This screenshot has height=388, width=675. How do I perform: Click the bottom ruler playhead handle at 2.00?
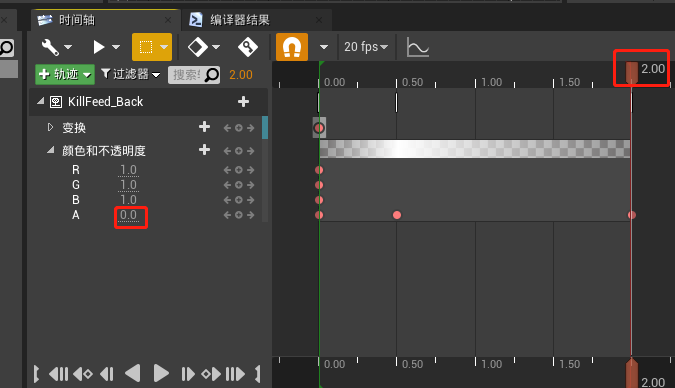tap(632, 373)
